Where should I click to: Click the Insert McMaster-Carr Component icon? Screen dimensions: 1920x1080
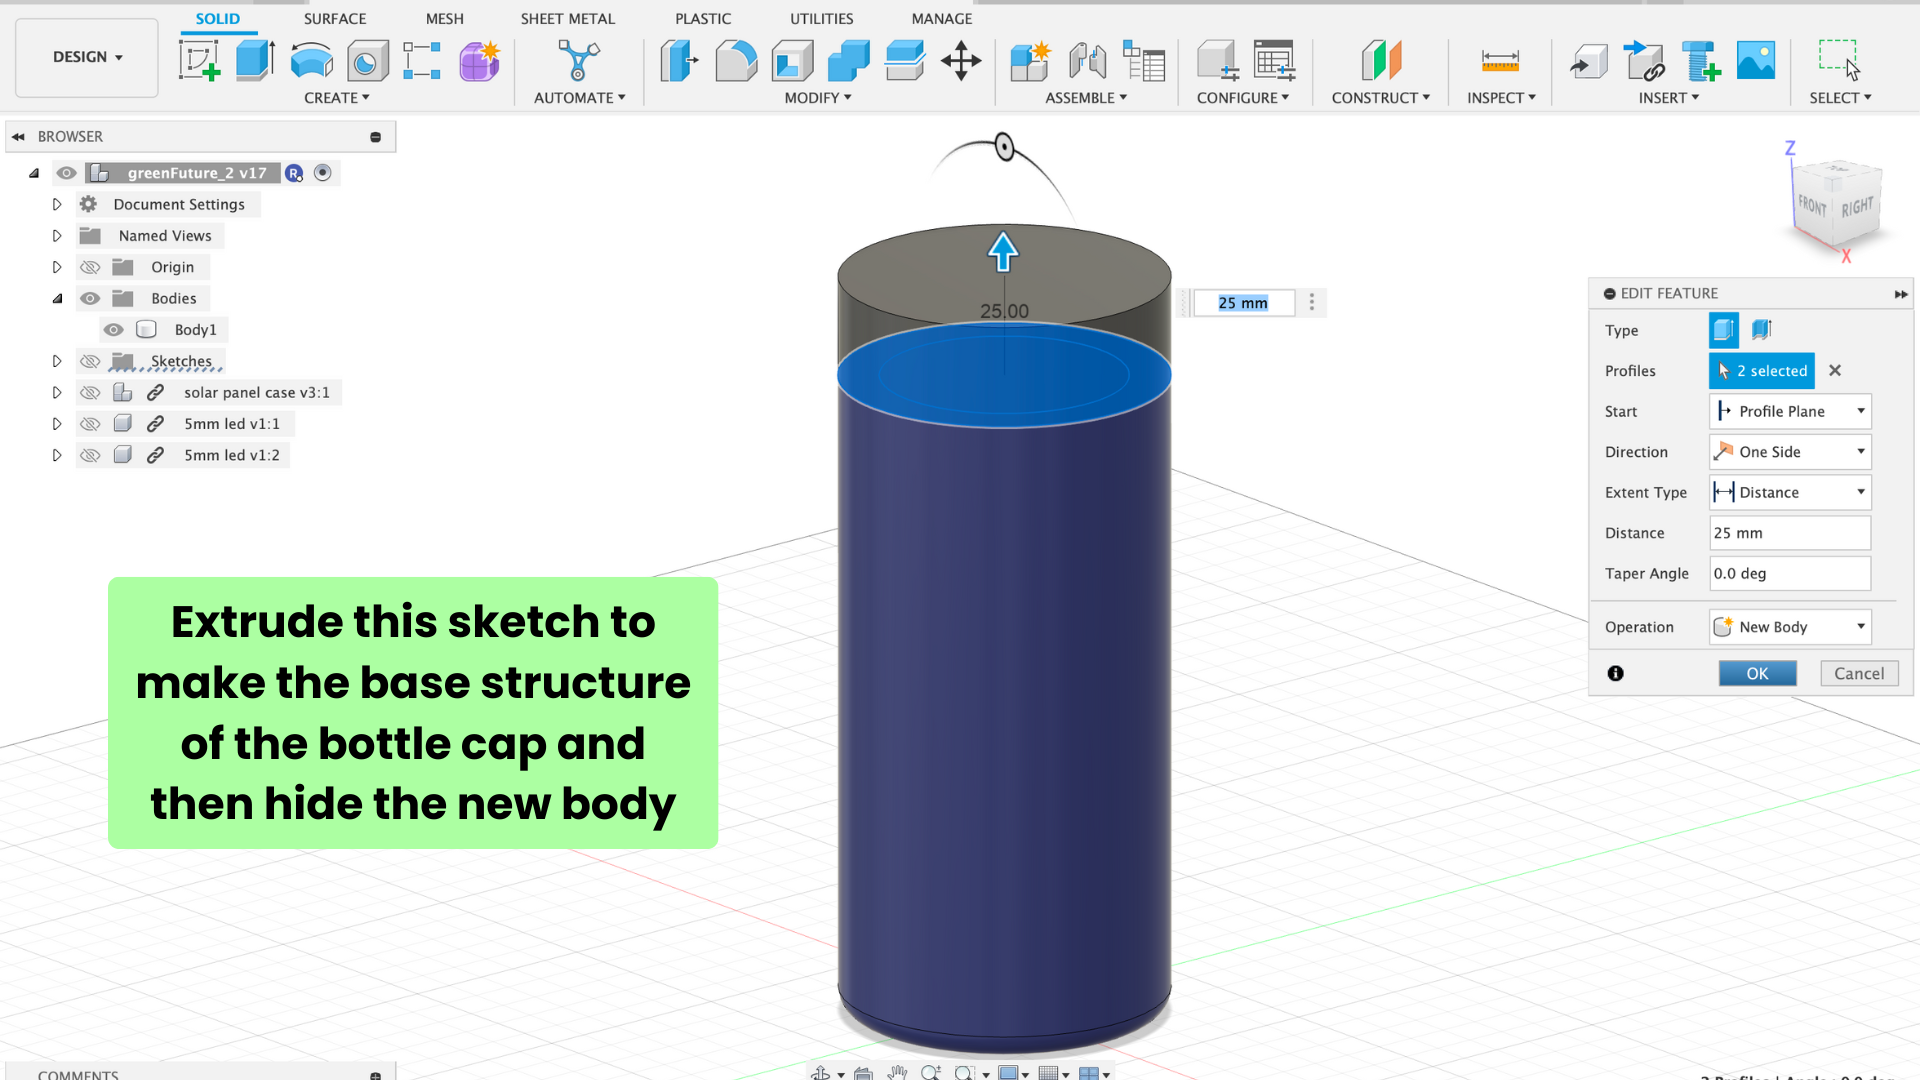pos(1700,61)
